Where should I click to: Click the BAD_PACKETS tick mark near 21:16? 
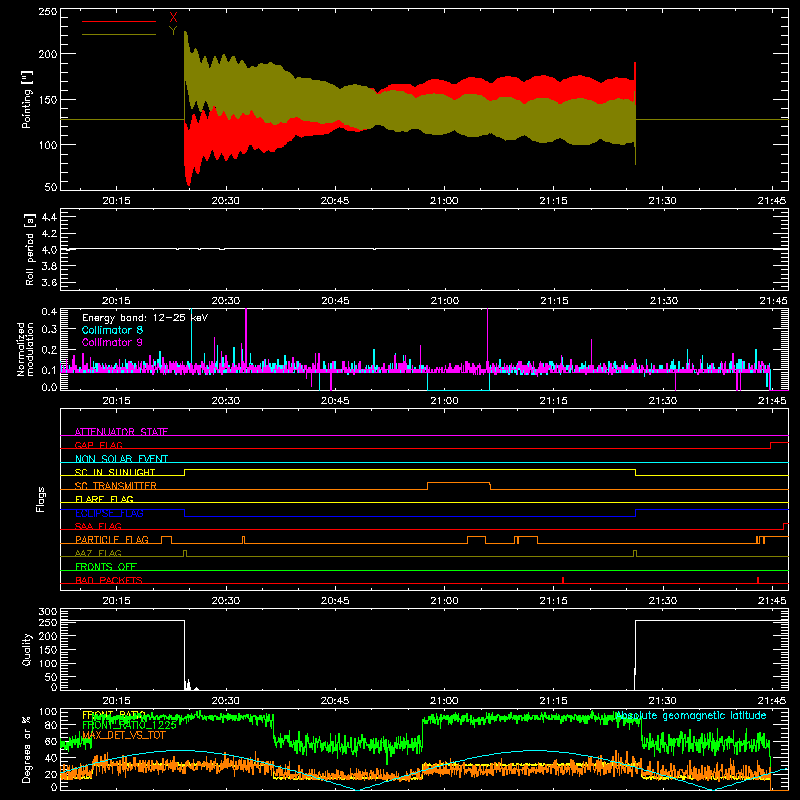click(563, 580)
